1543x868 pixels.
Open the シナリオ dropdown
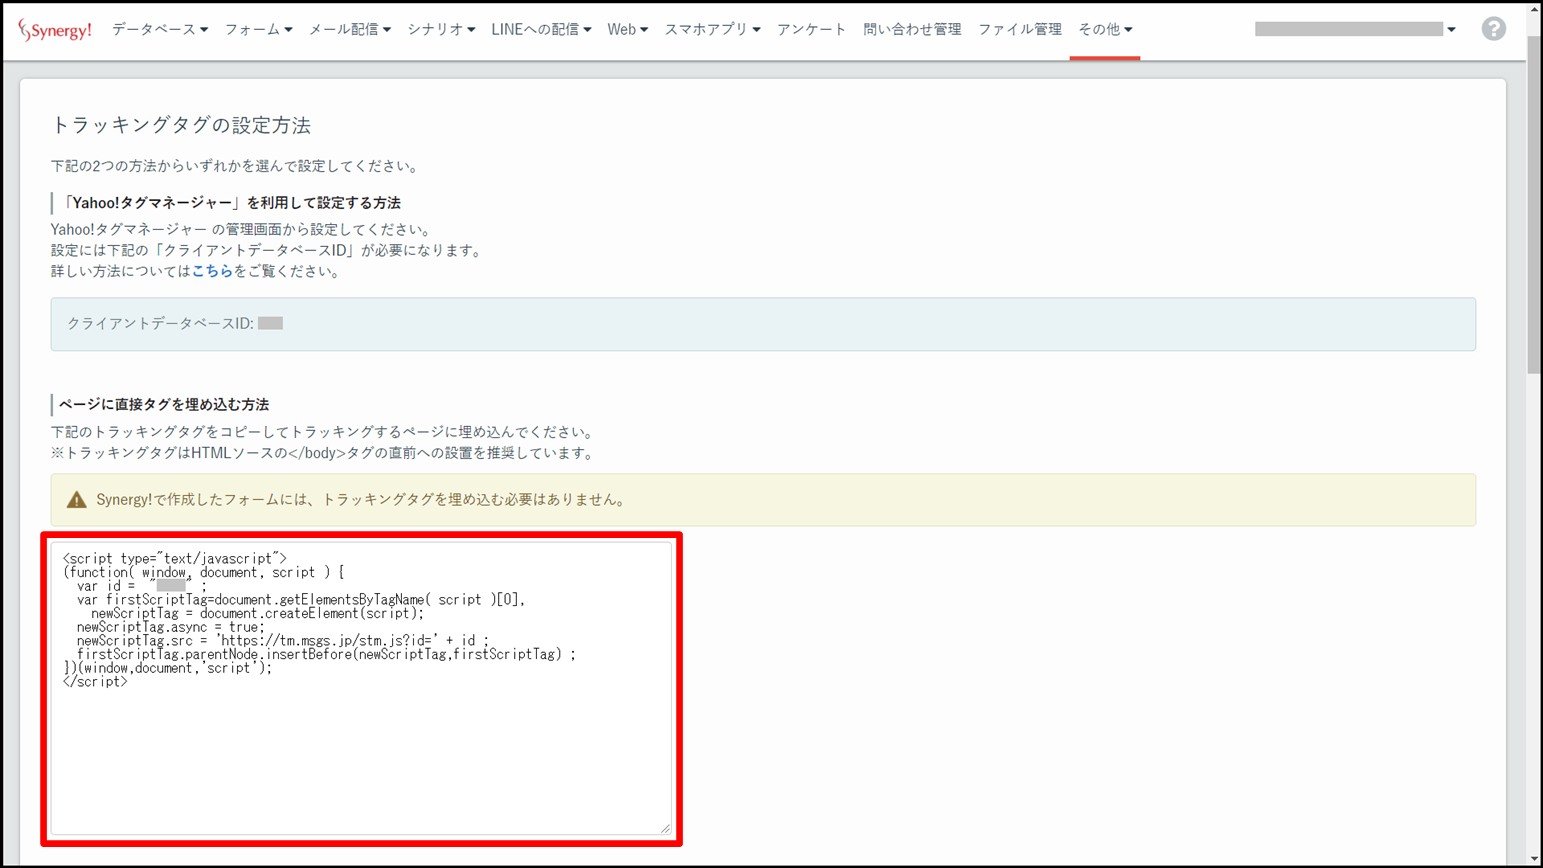[x=440, y=30]
